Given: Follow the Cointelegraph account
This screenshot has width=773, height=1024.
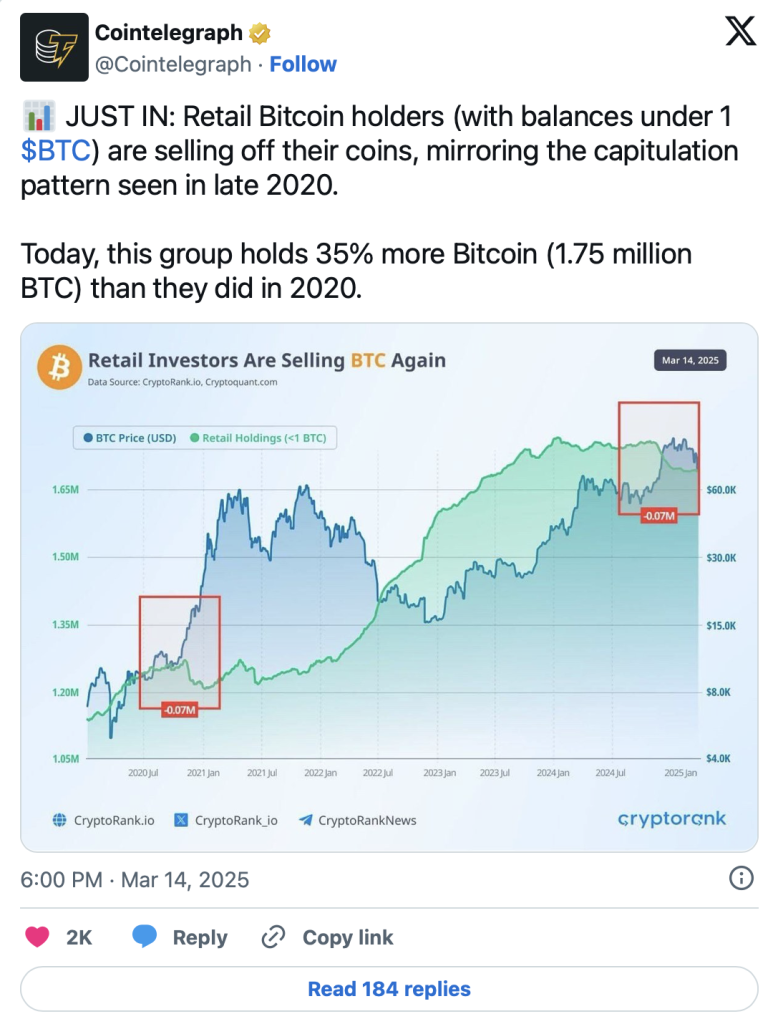Looking at the screenshot, I should (x=303, y=64).
